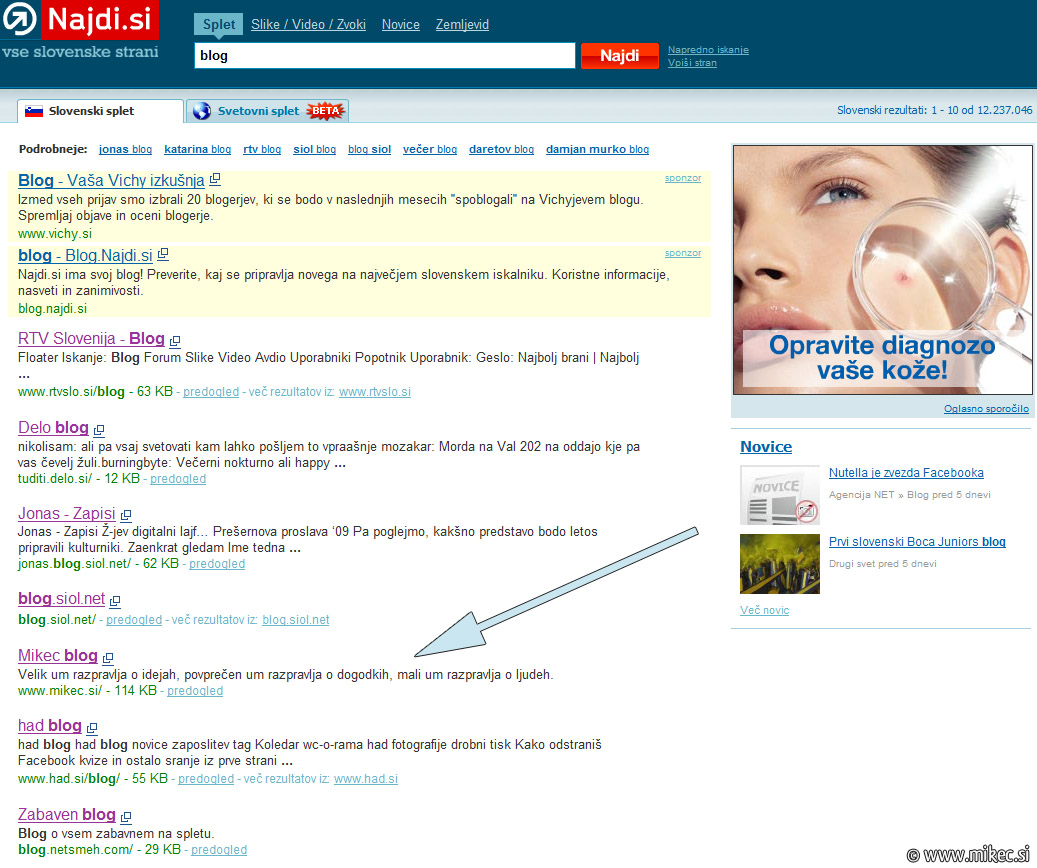Screen dimensions: 1037x868
Task: Switch to the Zemljevid tab
Action: pyautogui.click(x=462, y=24)
